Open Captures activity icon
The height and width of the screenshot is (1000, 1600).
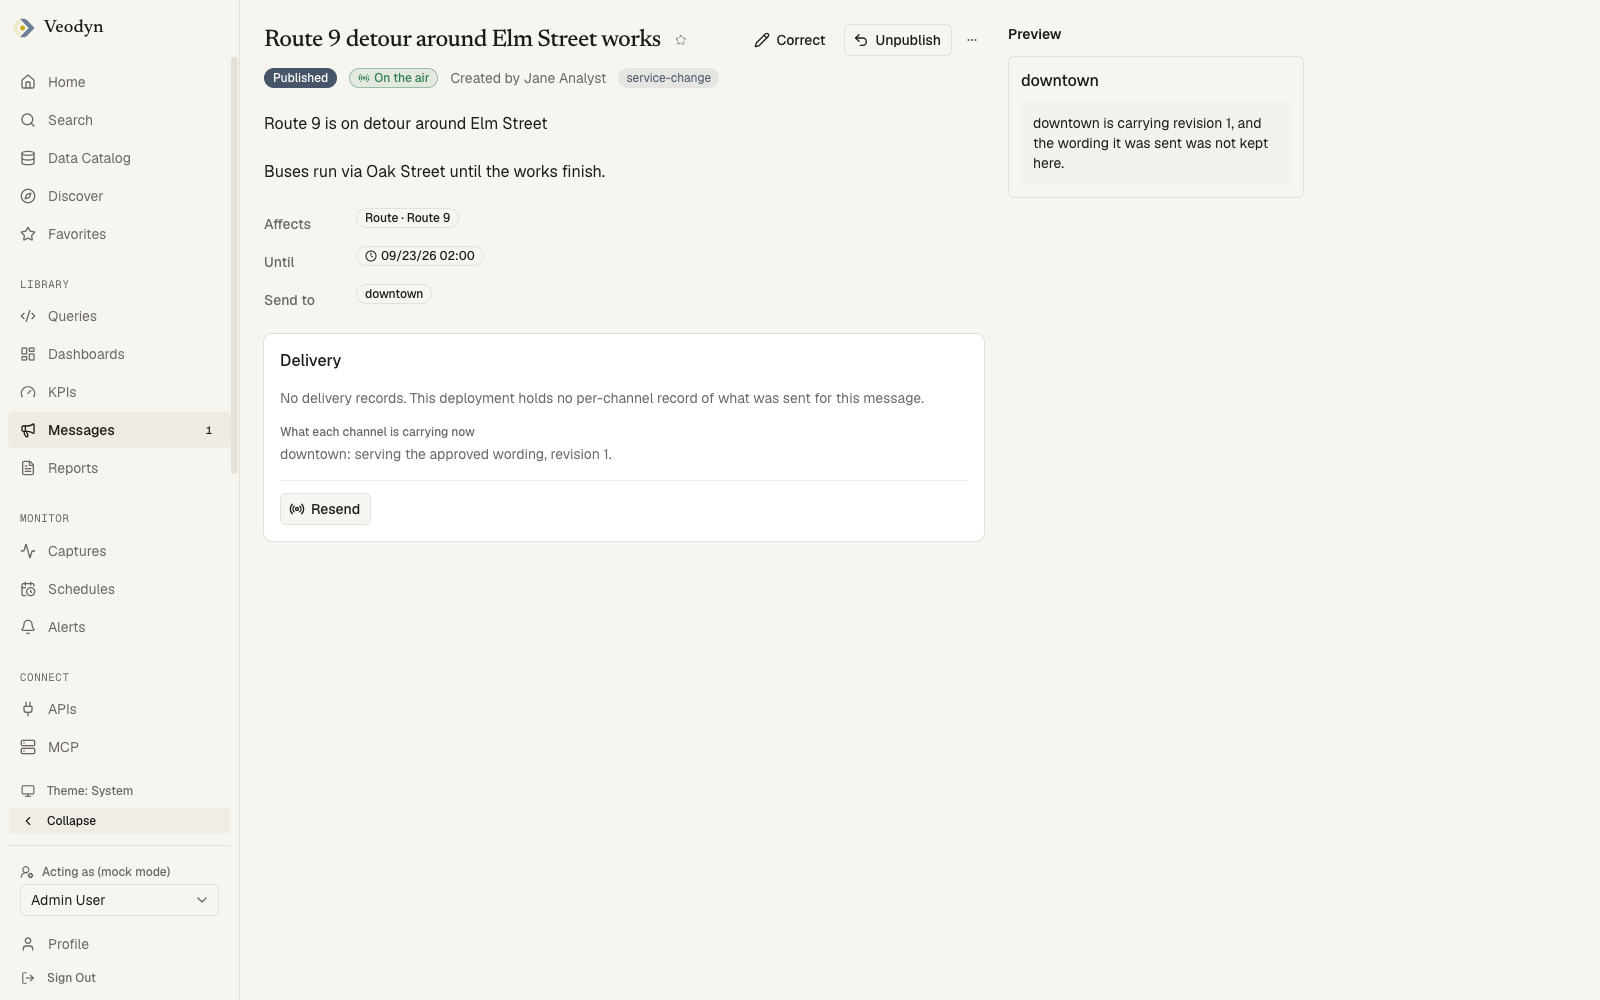click(28, 551)
